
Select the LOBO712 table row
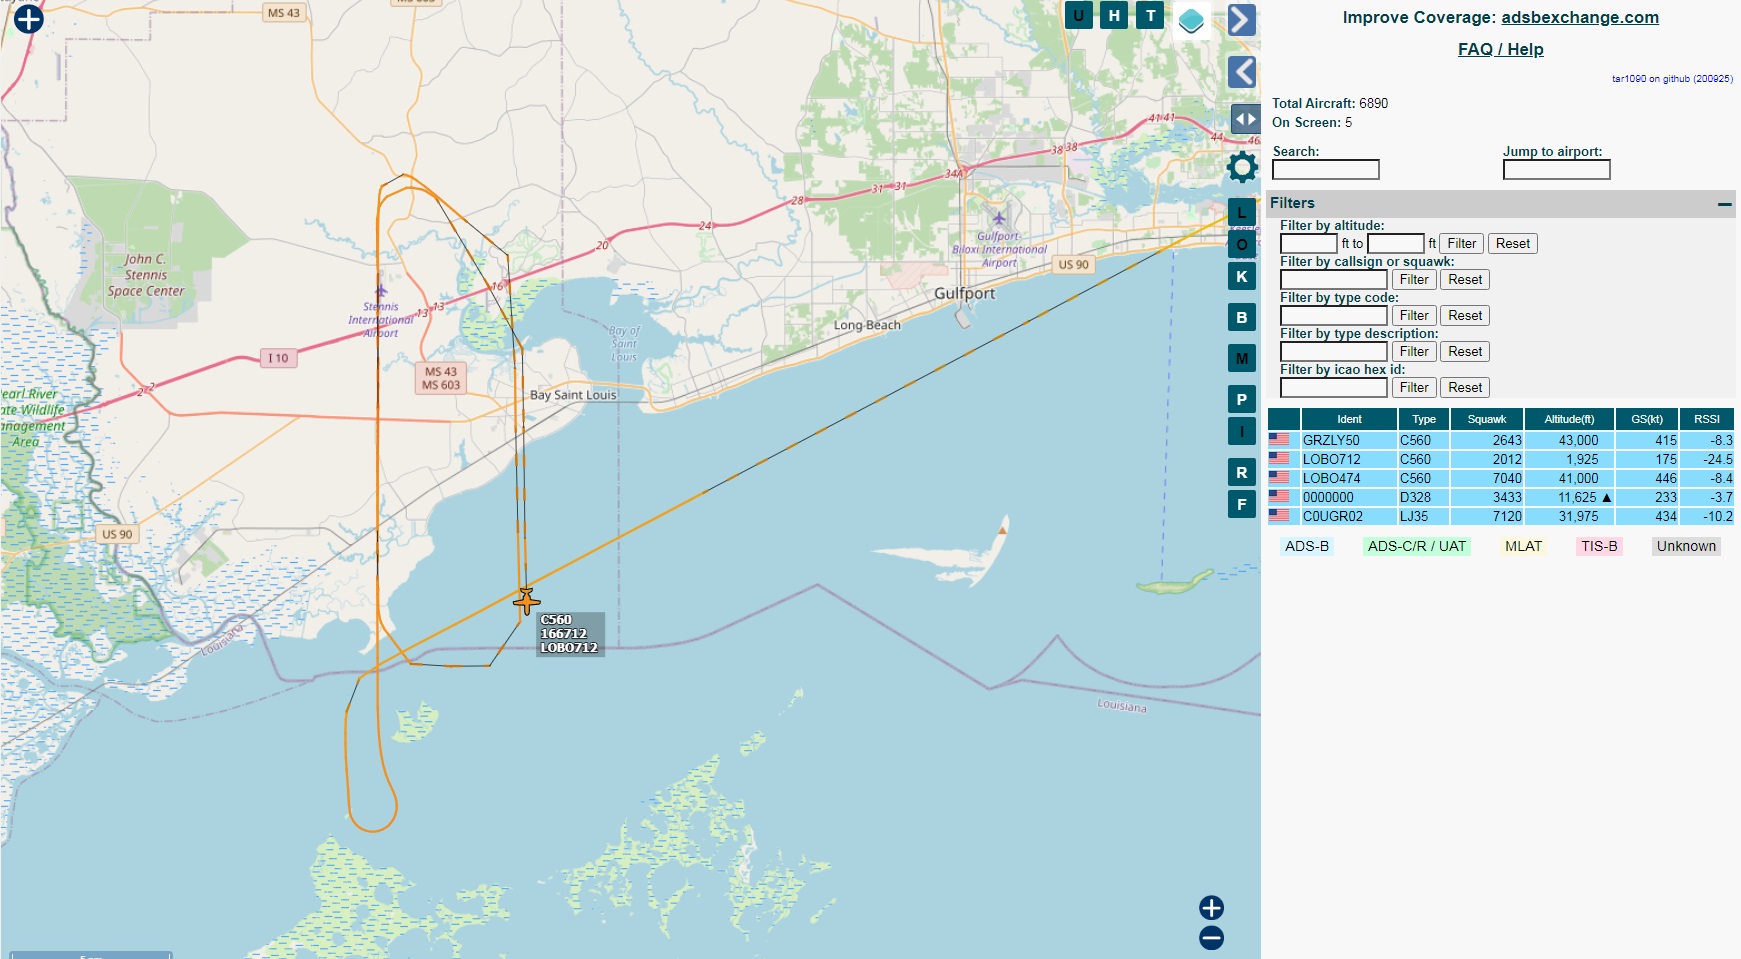pos(1500,459)
